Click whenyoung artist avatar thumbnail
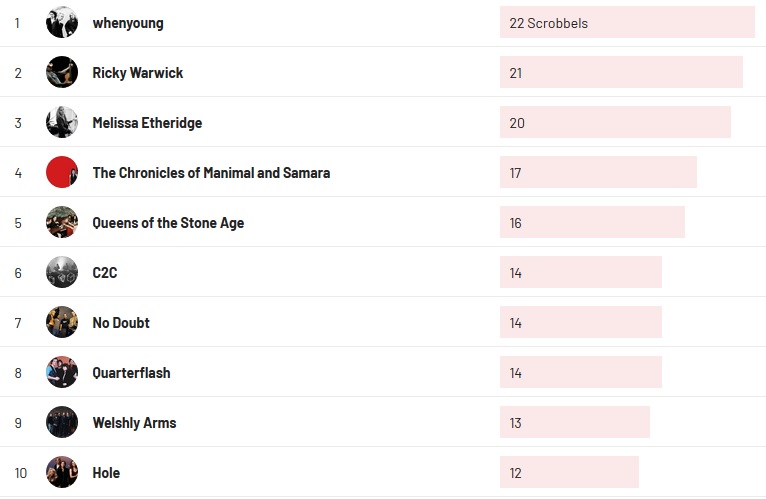The width and height of the screenshot is (766, 499). tap(62, 22)
